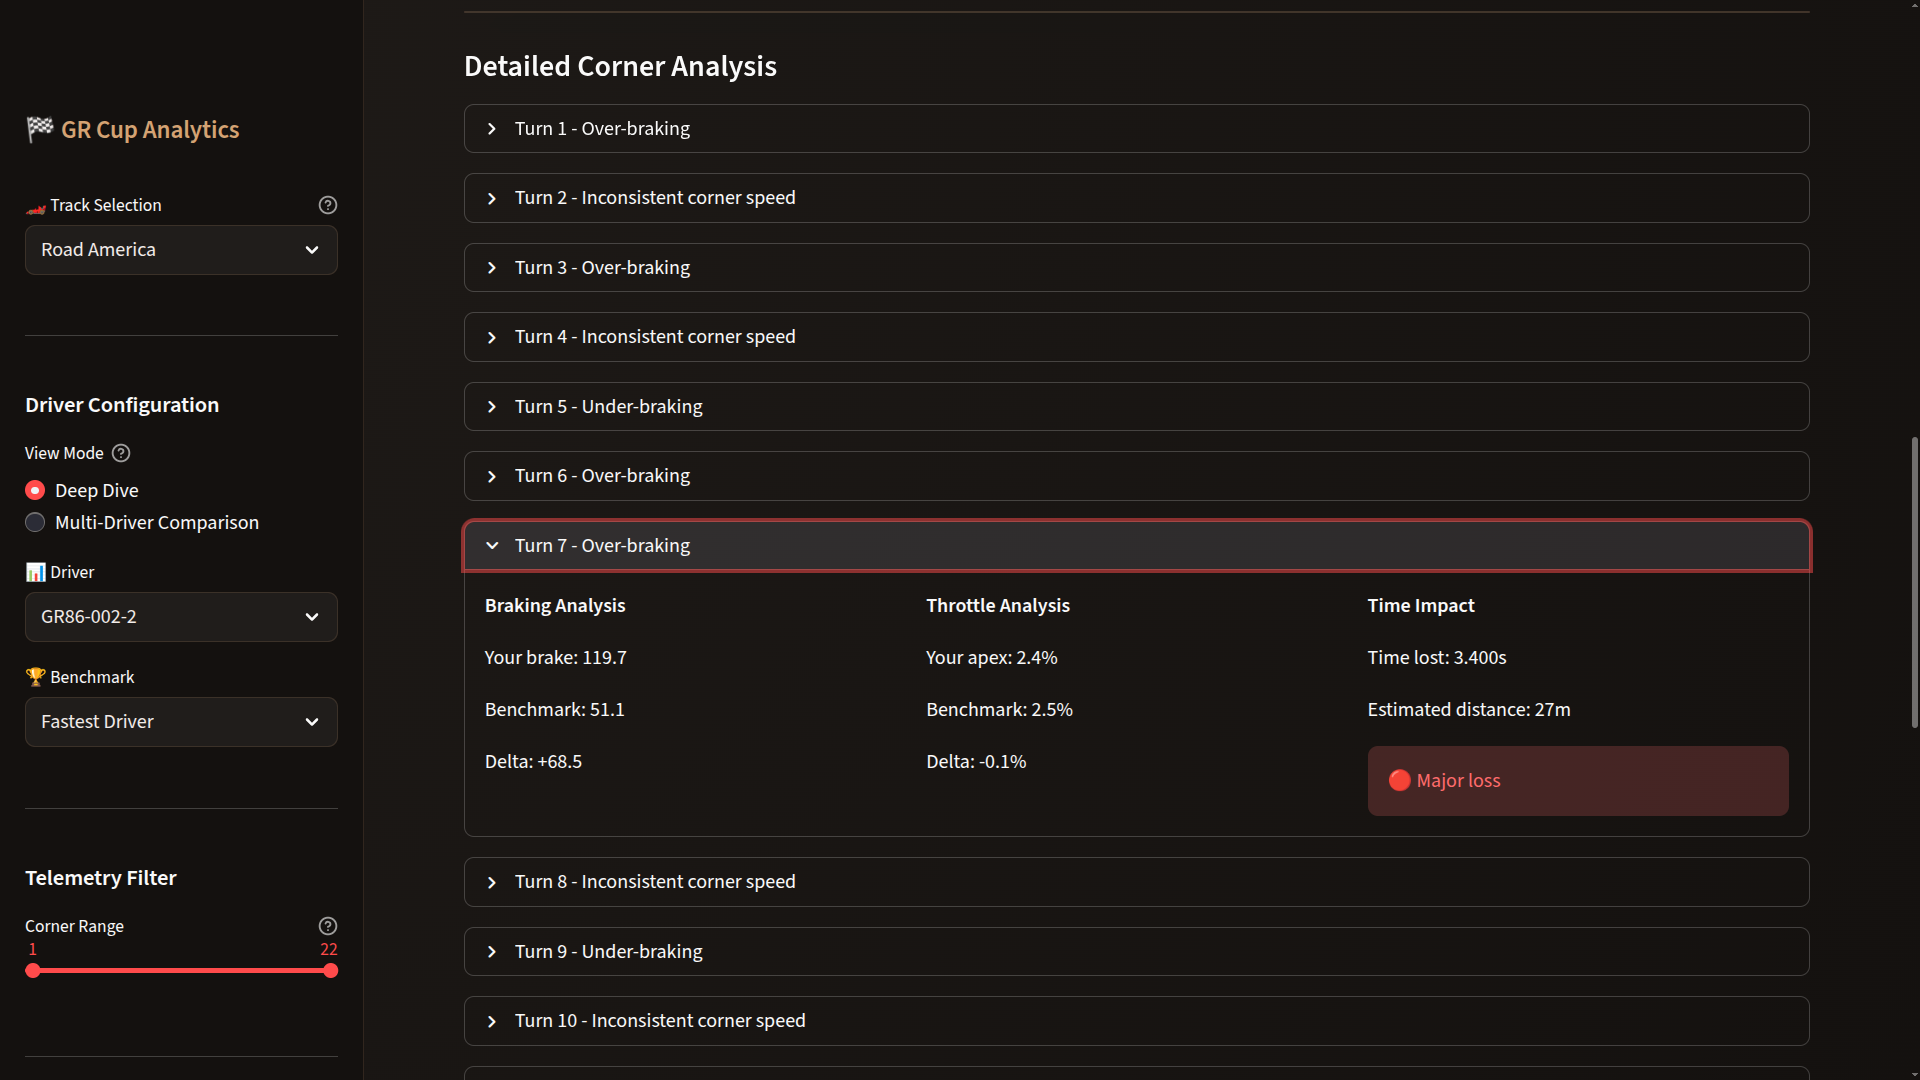1920x1080 pixels.
Task: Click the race car icon beside Track Selection
Action: click(x=35, y=208)
